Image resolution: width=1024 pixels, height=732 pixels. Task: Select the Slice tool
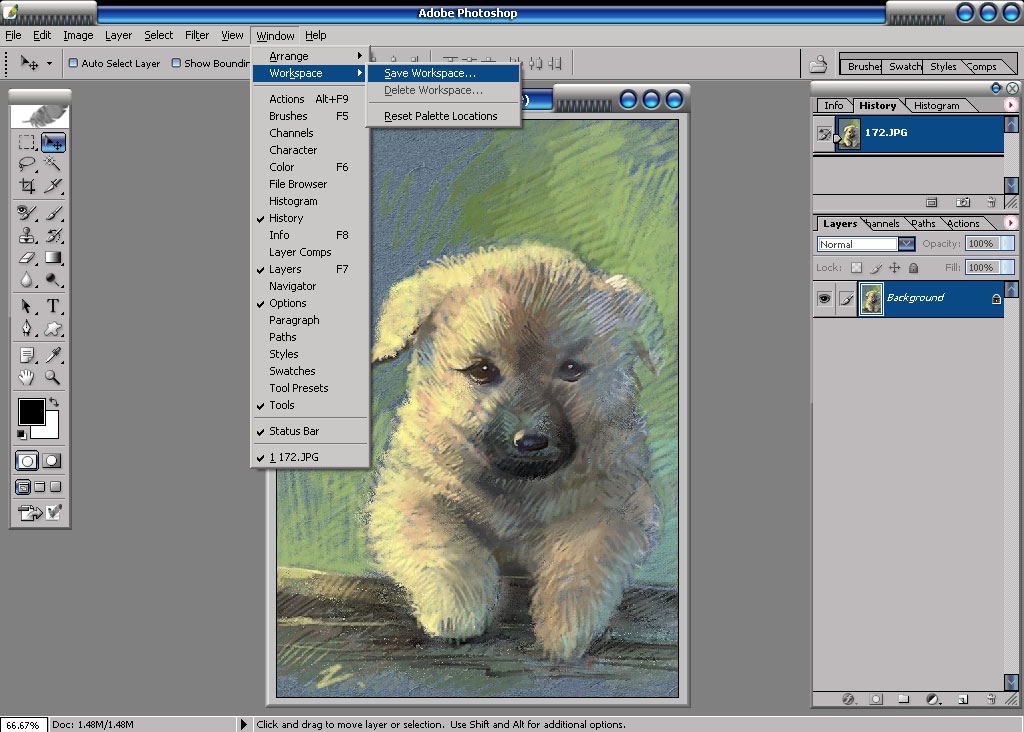(53, 185)
